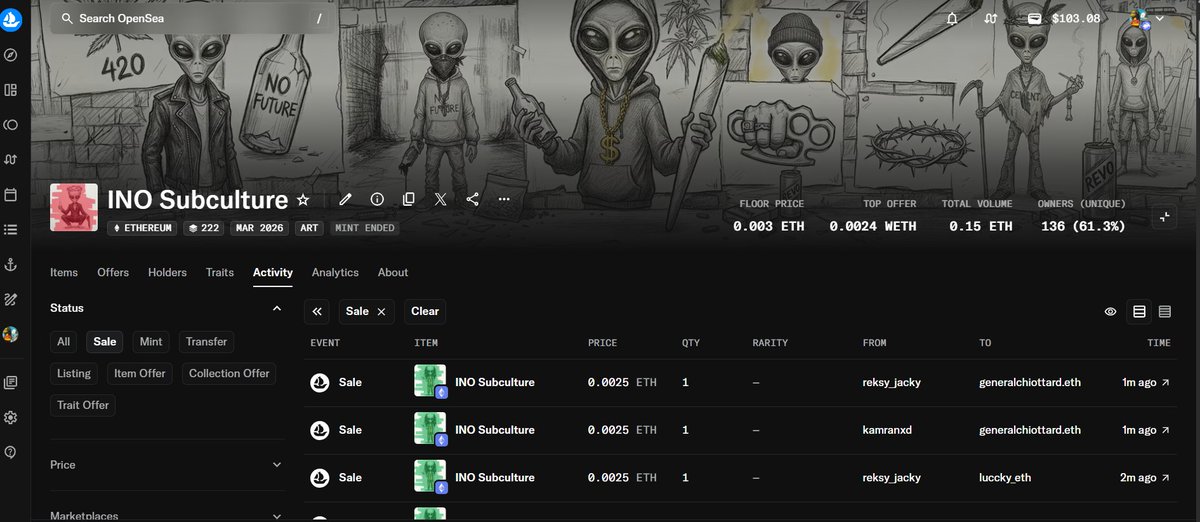
Task: Open the profile avatar in left sidebar
Action: tap(10, 334)
